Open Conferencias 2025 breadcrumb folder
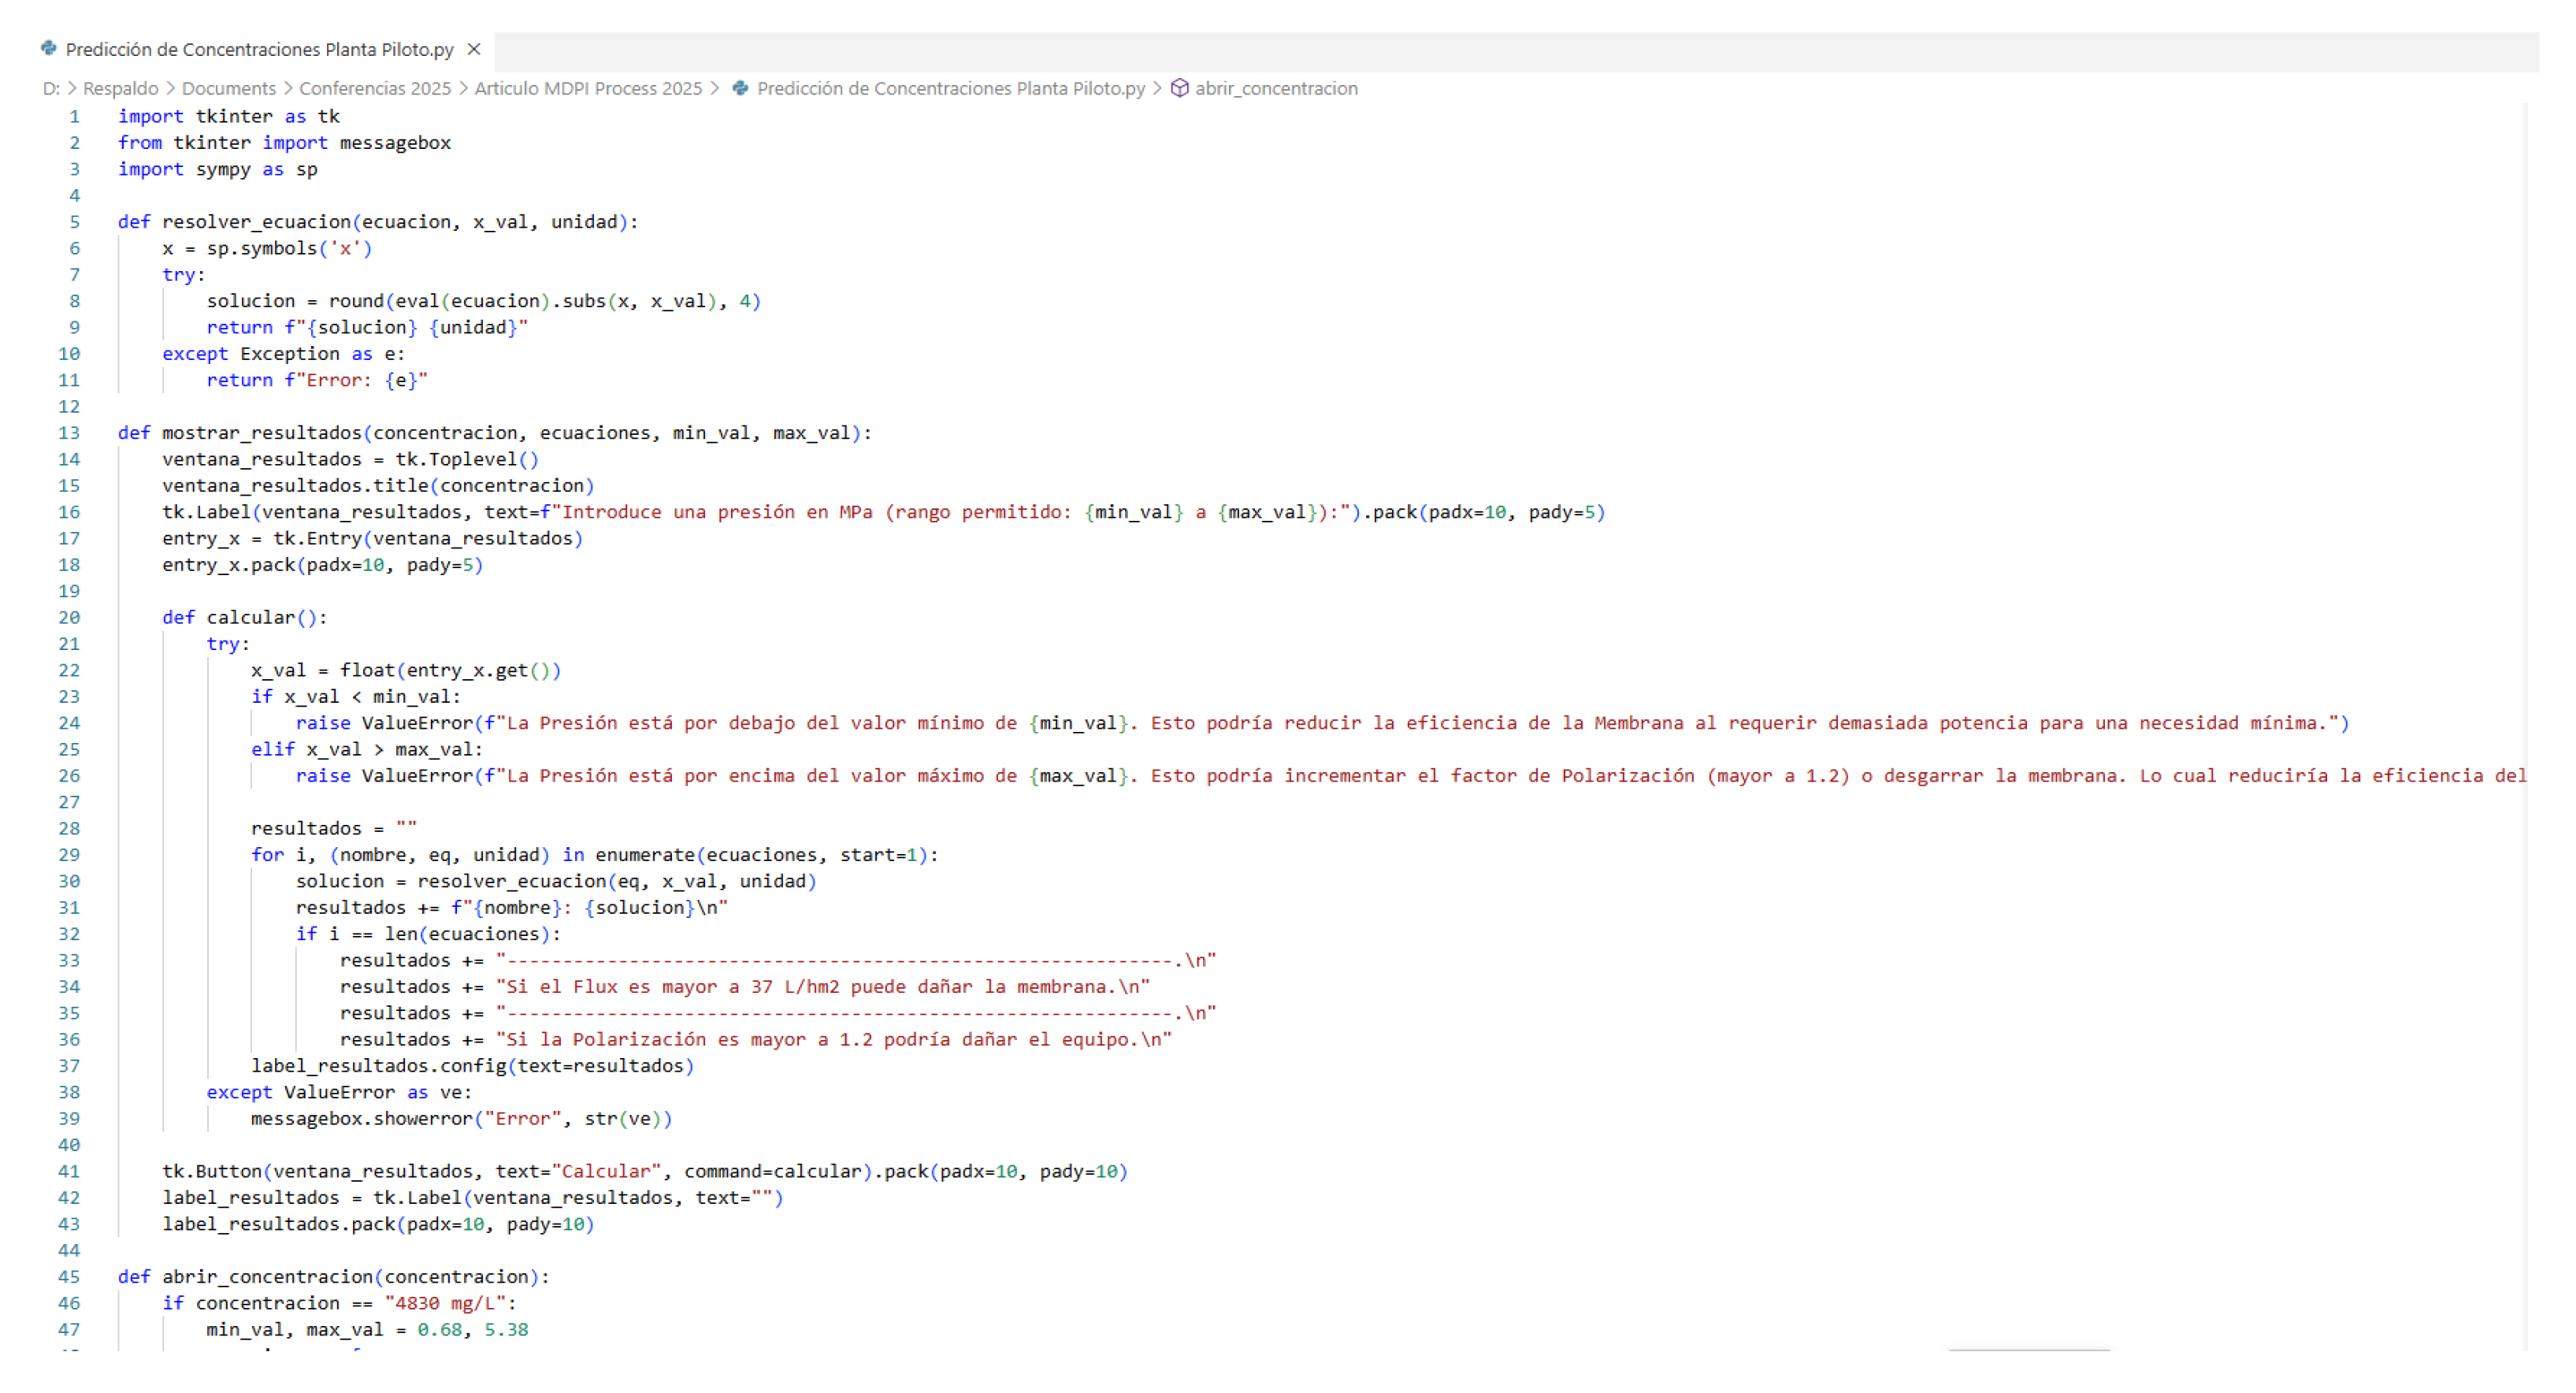The width and height of the screenshot is (2576, 1393). (375, 88)
